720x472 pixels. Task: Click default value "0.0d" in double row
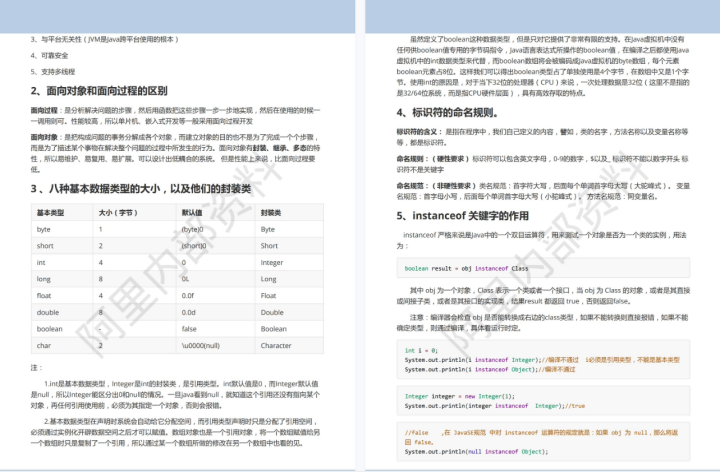click(x=188, y=312)
